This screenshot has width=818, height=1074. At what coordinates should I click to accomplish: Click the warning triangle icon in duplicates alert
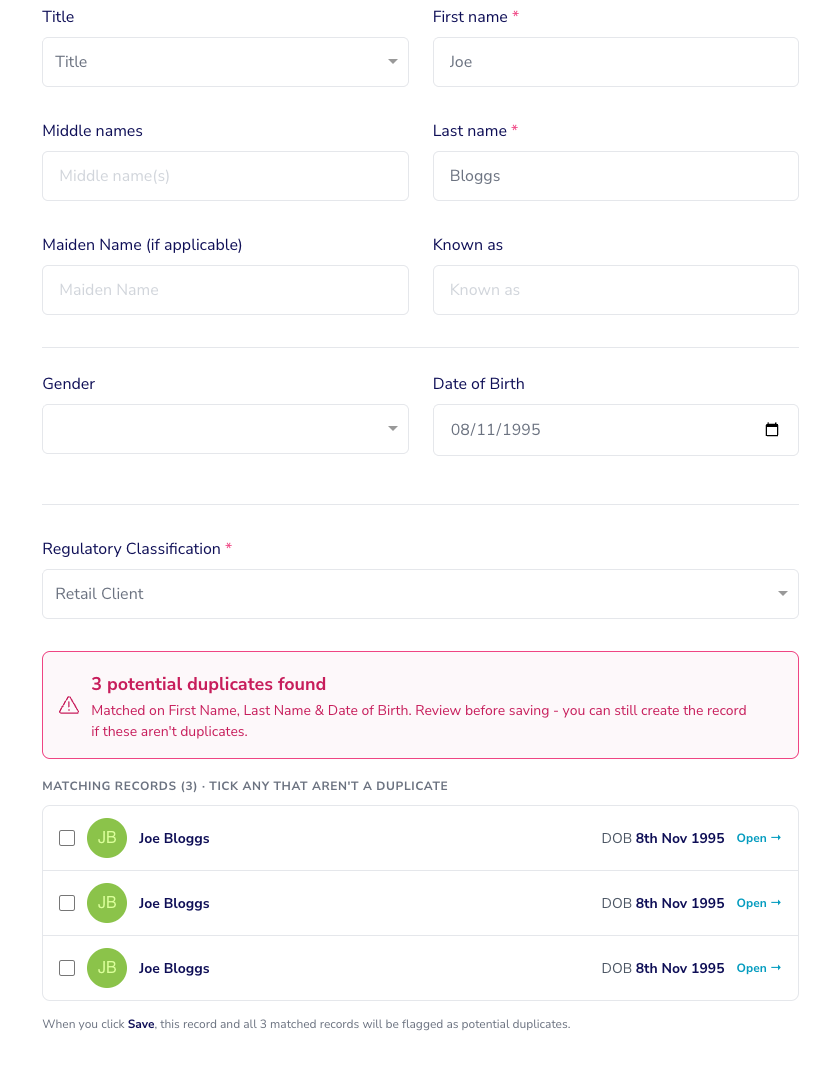coord(69,705)
